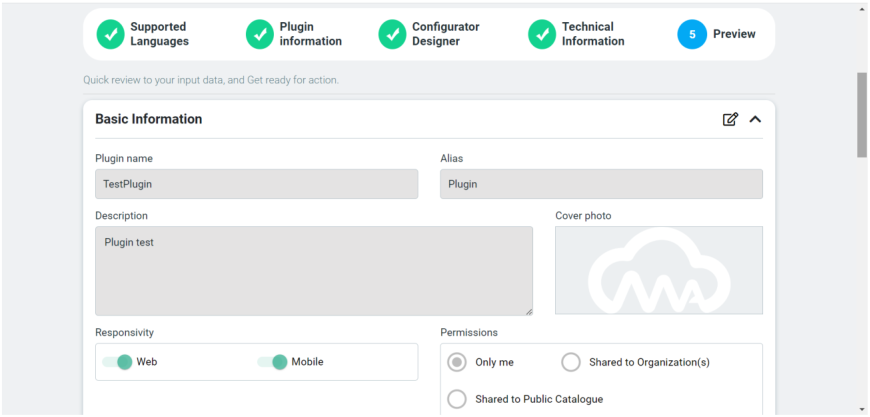Select Shared to Organization(s) option
Image resolution: width=870 pixels, height=417 pixels.
tap(571, 362)
